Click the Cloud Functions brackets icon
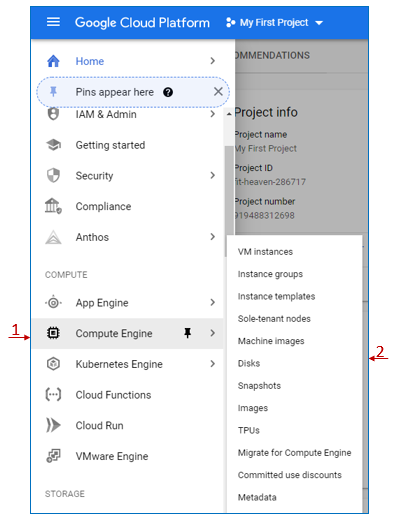The width and height of the screenshot is (398, 525). coord(53,394)
